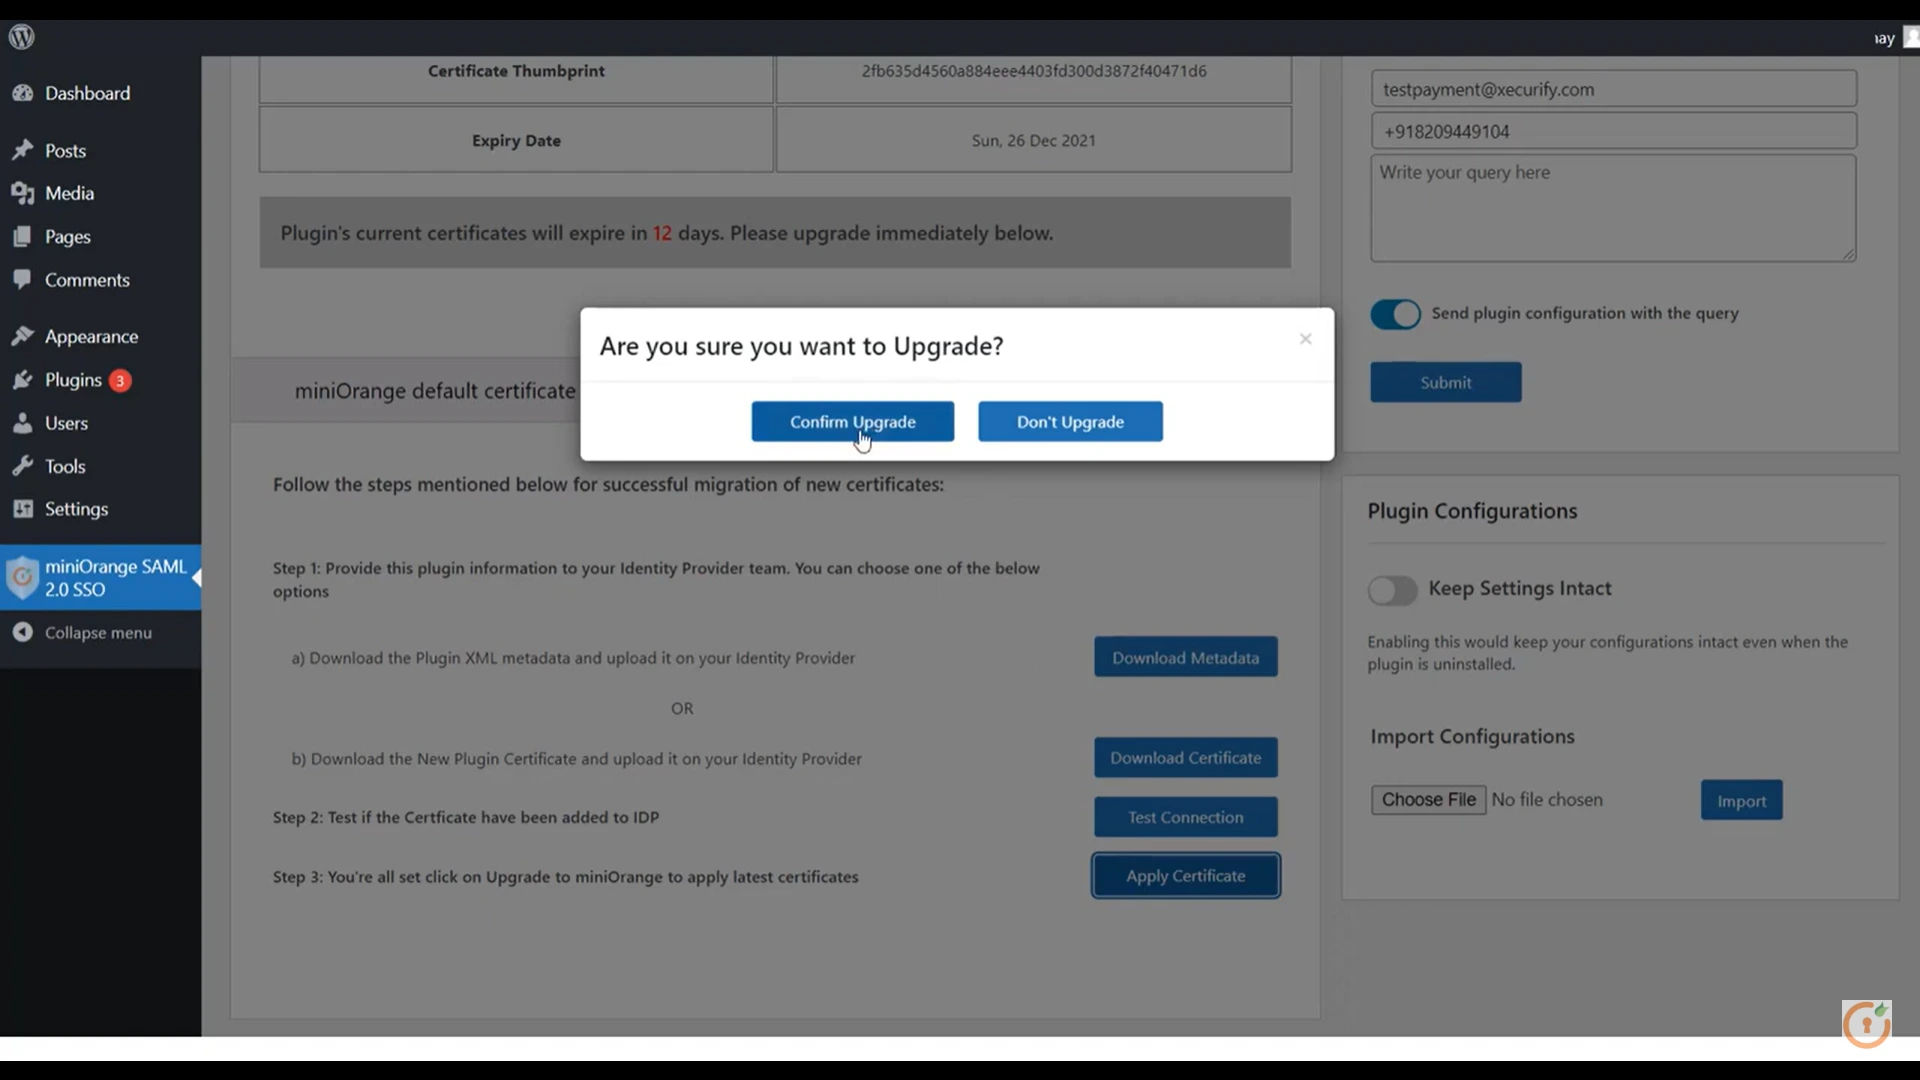Enable Keep Settings Intact toggle
1920x1080 pixels.
pyautogui.click(x=1393, y=590)
